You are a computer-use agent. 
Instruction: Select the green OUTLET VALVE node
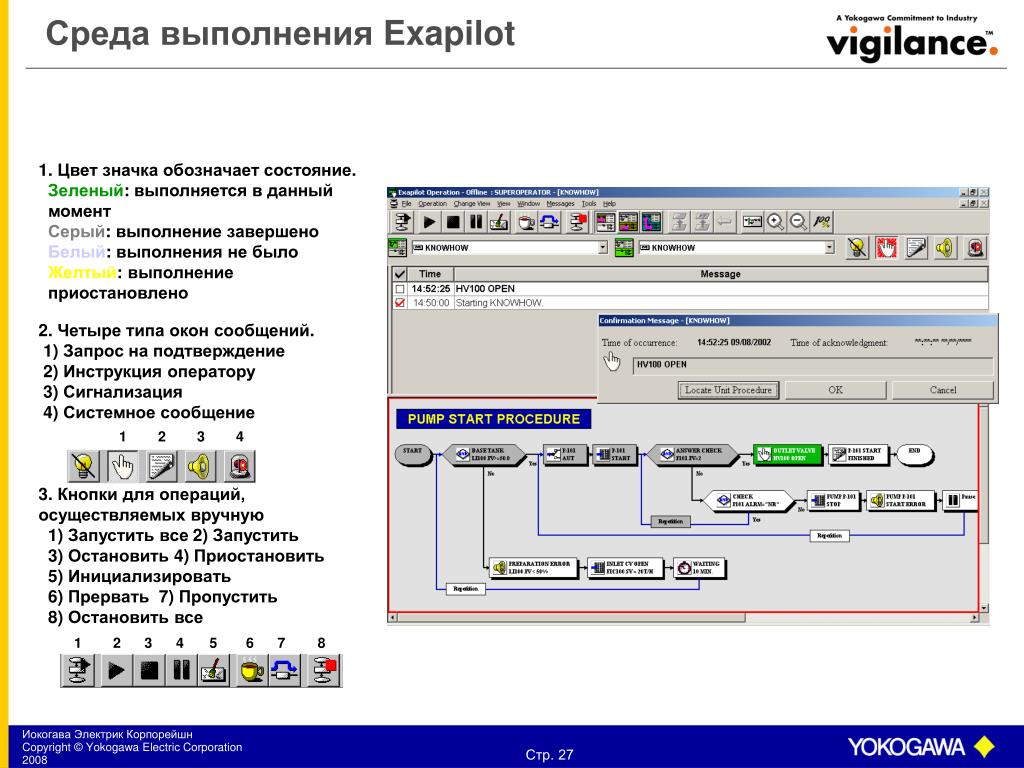[788, 455]
